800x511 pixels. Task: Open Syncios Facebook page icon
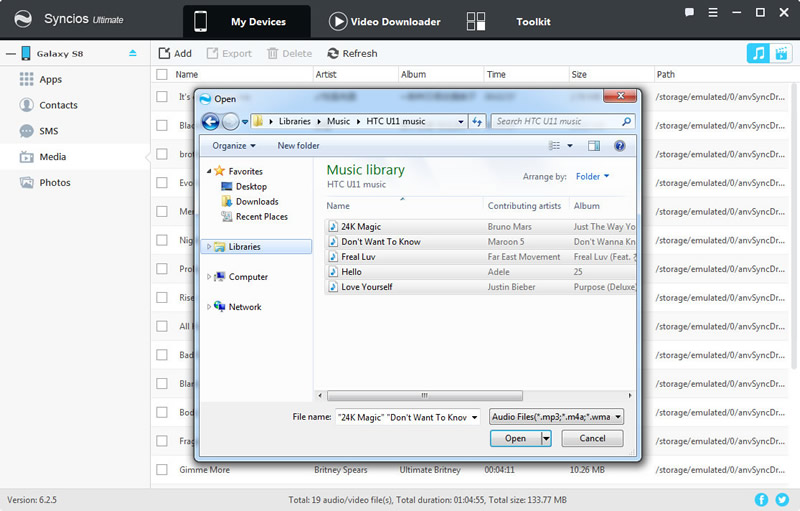click(761, 500)
